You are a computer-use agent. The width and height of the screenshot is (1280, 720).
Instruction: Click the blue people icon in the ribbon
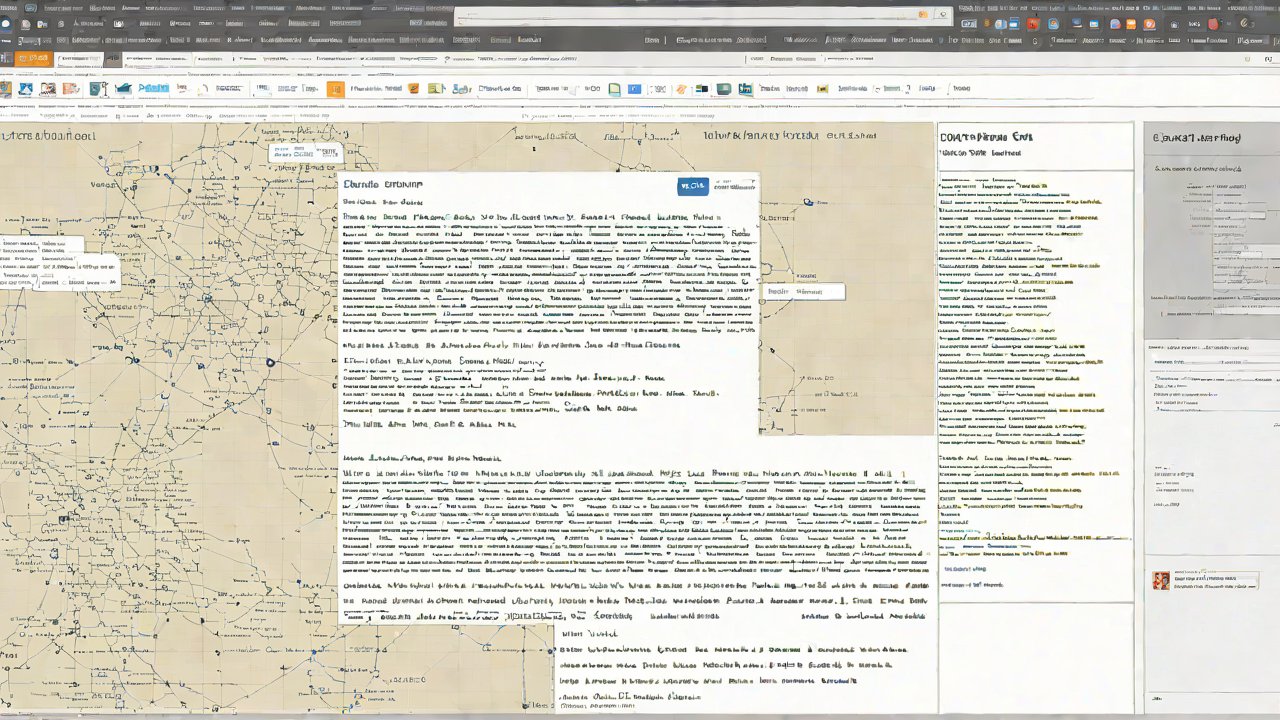coord(461,89)
